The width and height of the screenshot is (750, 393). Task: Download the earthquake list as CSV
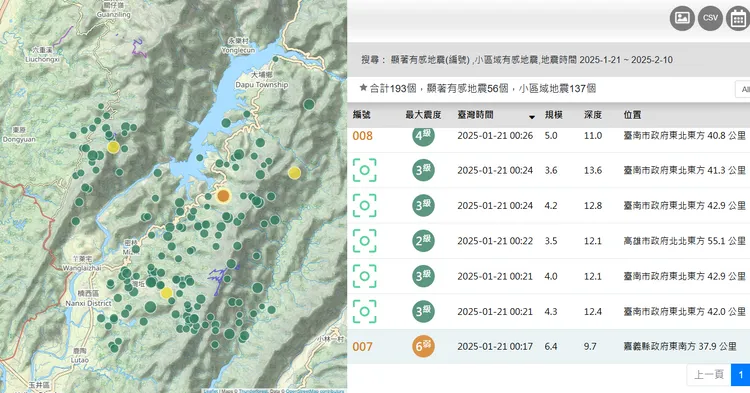click(710, 18)
